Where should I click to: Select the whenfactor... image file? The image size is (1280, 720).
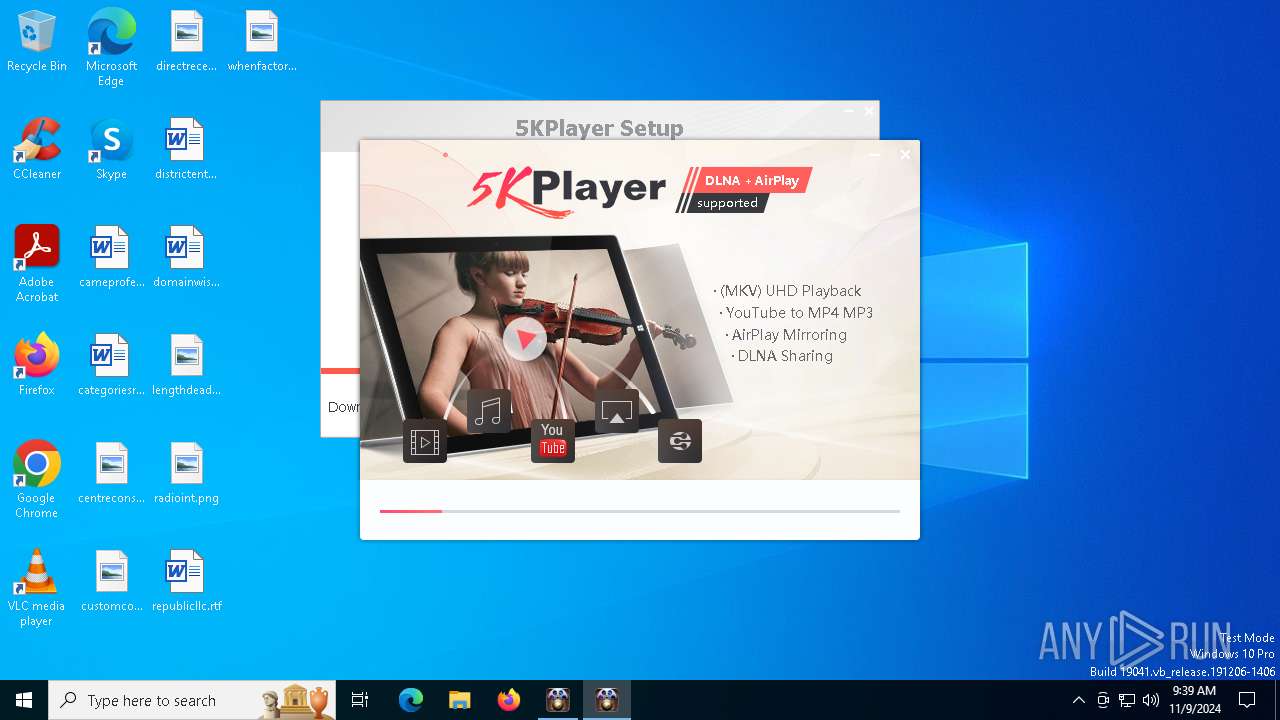point(261,41)
